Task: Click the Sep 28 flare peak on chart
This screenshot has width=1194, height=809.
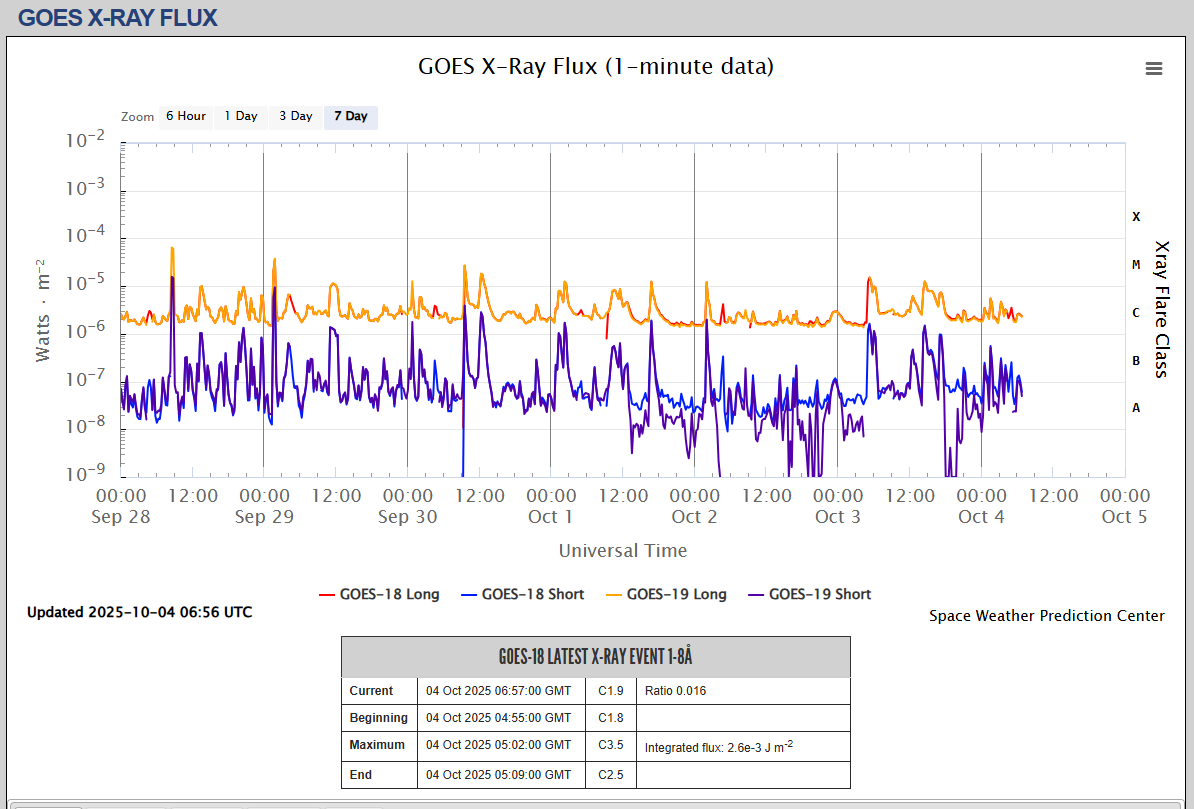Action: [172, 249]
